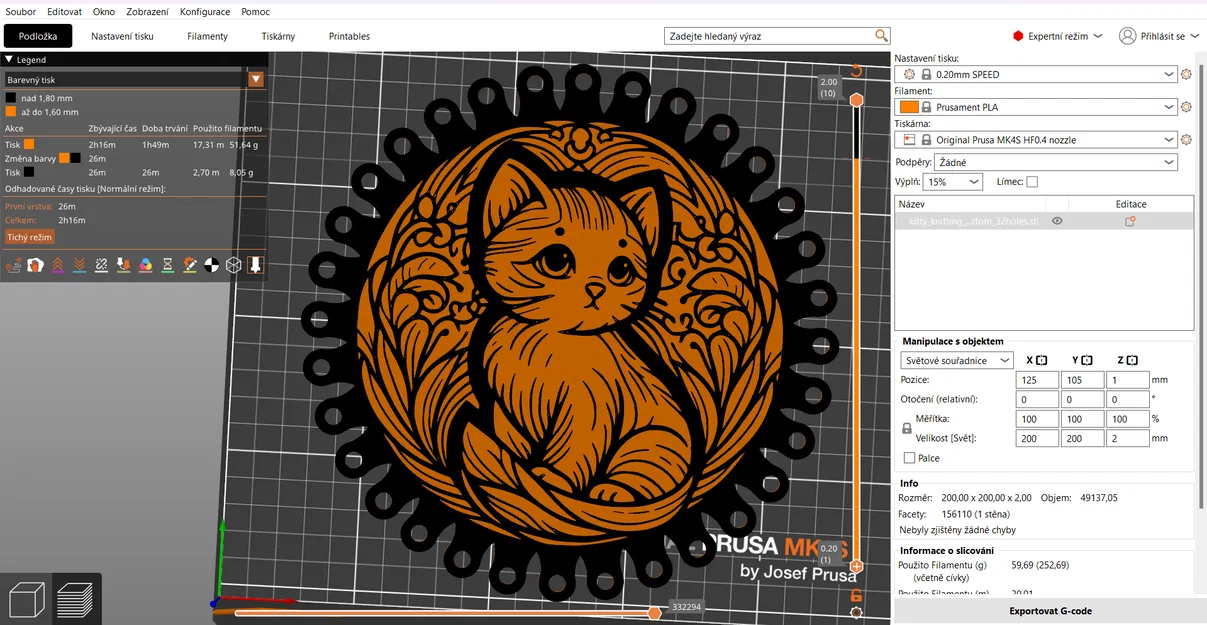This screenshot has width=1207, height=625.
Task: Toggle travel moves visibility in legend toolbar
Action: coord(14,265)
